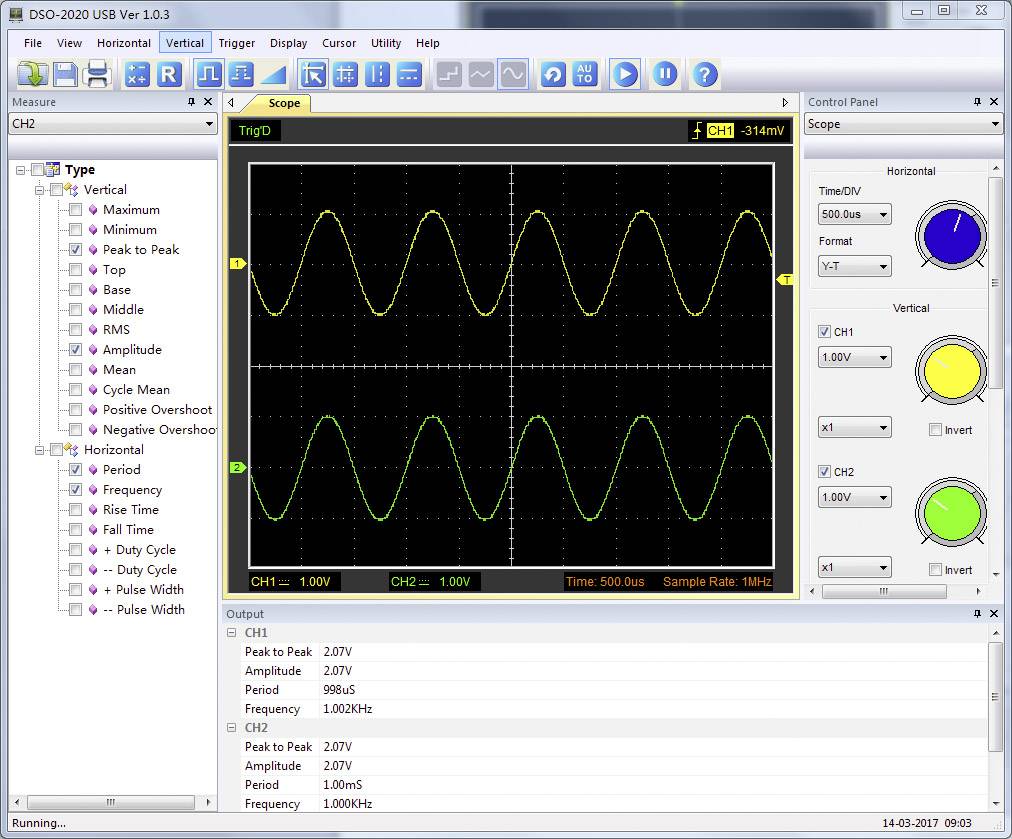Activate the AUTO setup function

(585, 73)
